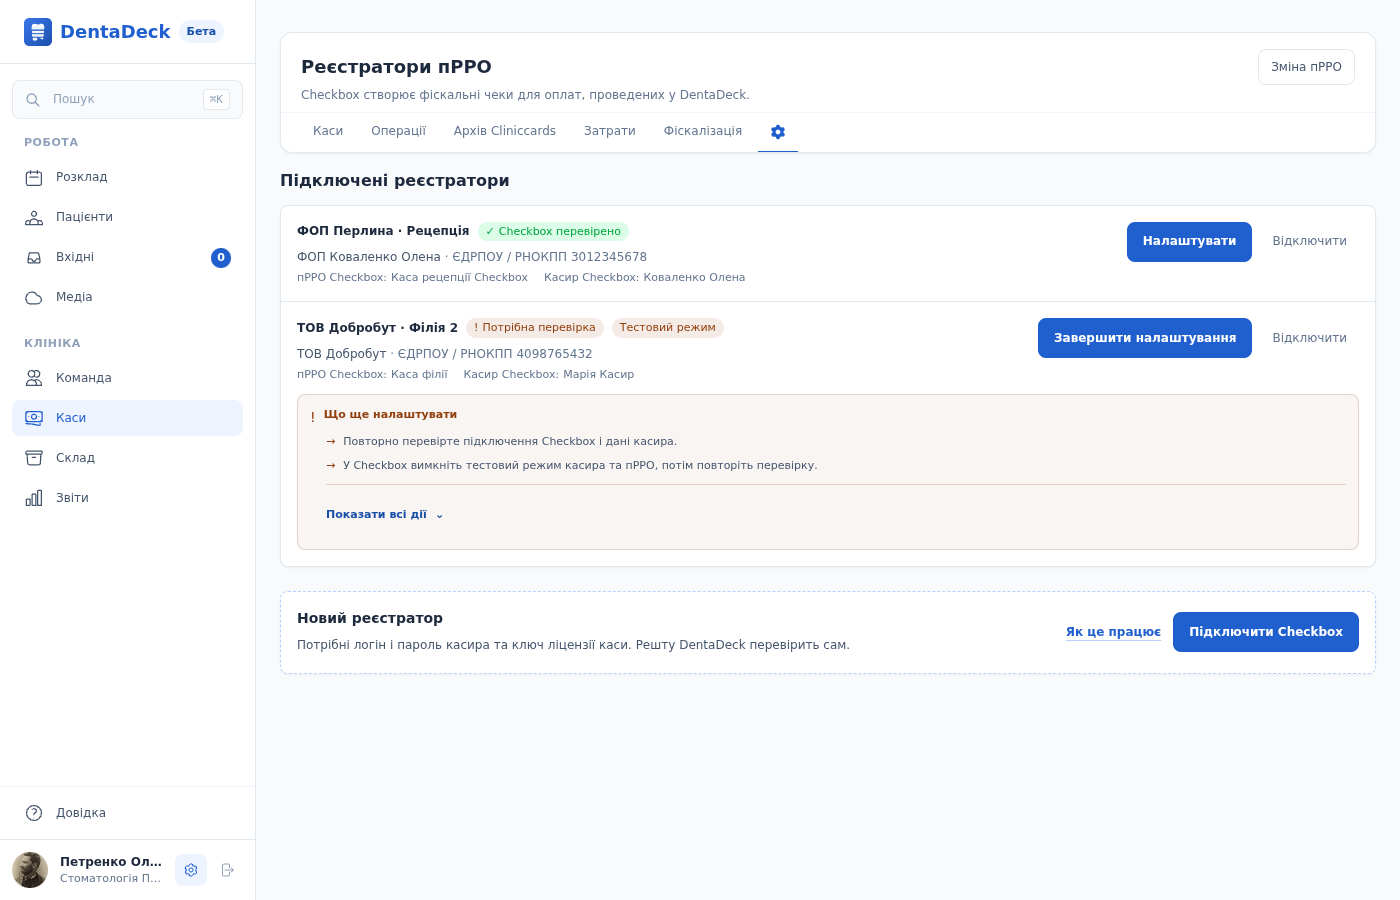This screenshot has height=900, width=1400.
Task: Click the ЄДРПОУ / РНОКПП 3012345678 text
Action: 549,257
